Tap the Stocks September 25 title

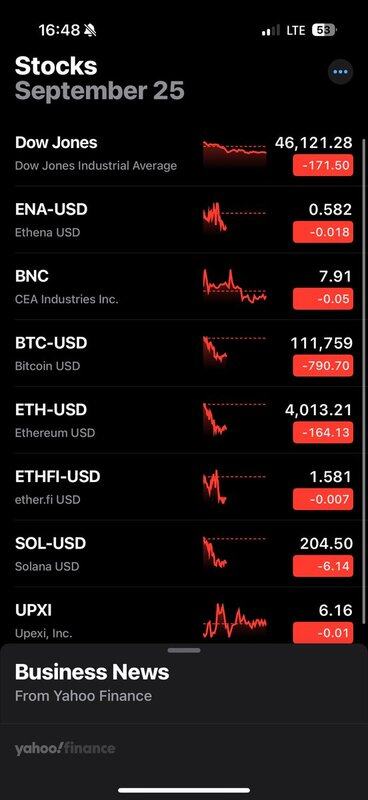point(100,79)
